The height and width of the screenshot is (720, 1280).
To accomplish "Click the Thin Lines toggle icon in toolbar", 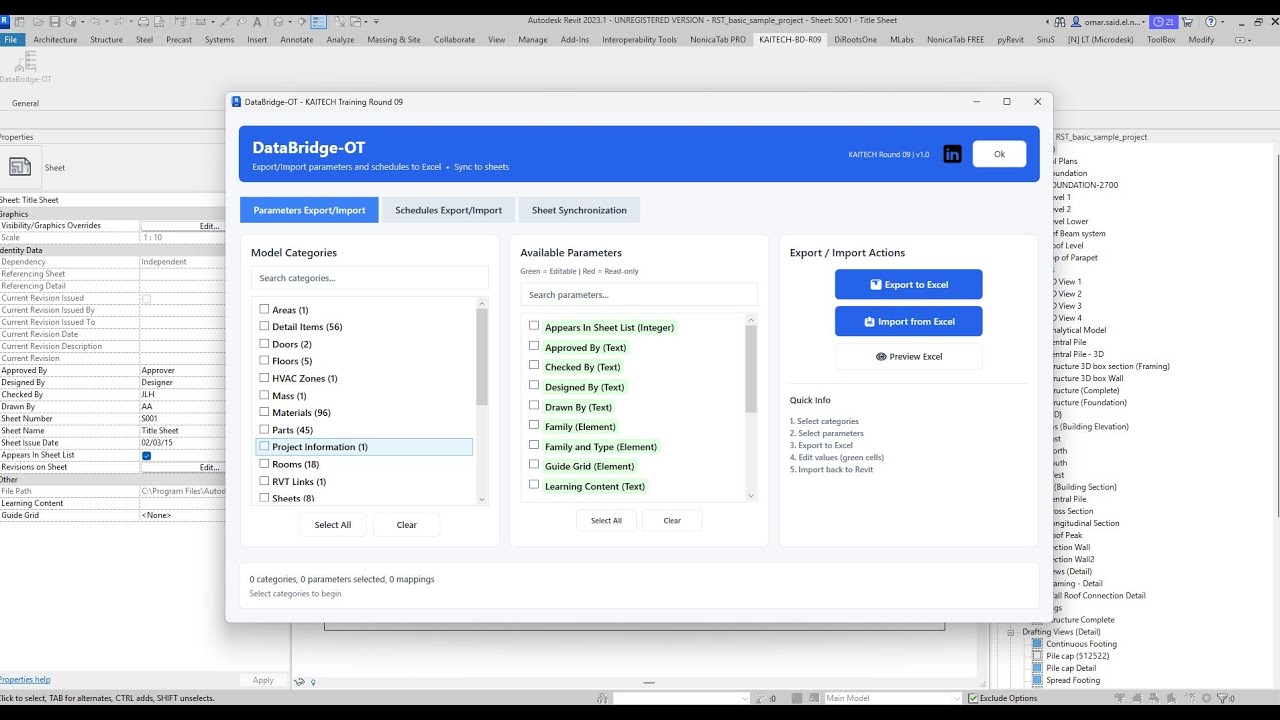I will (318, 21).
